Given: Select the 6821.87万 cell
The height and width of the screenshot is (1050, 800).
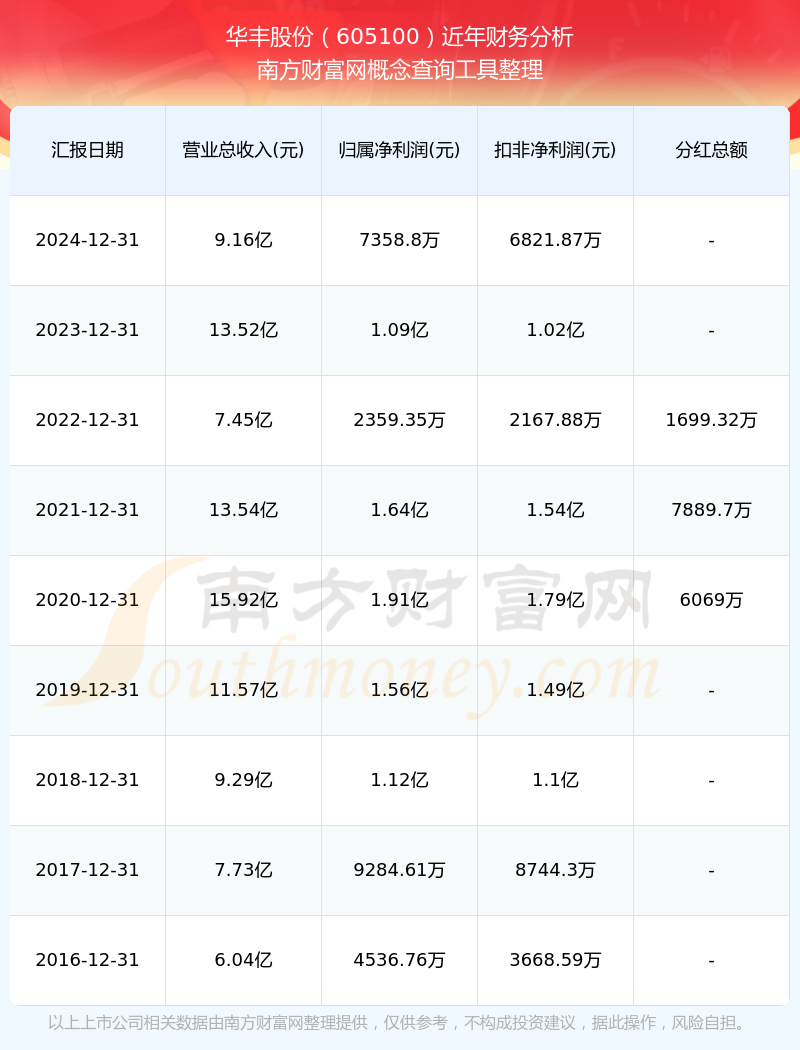Looking at the screenshot, I should point(556,240).
